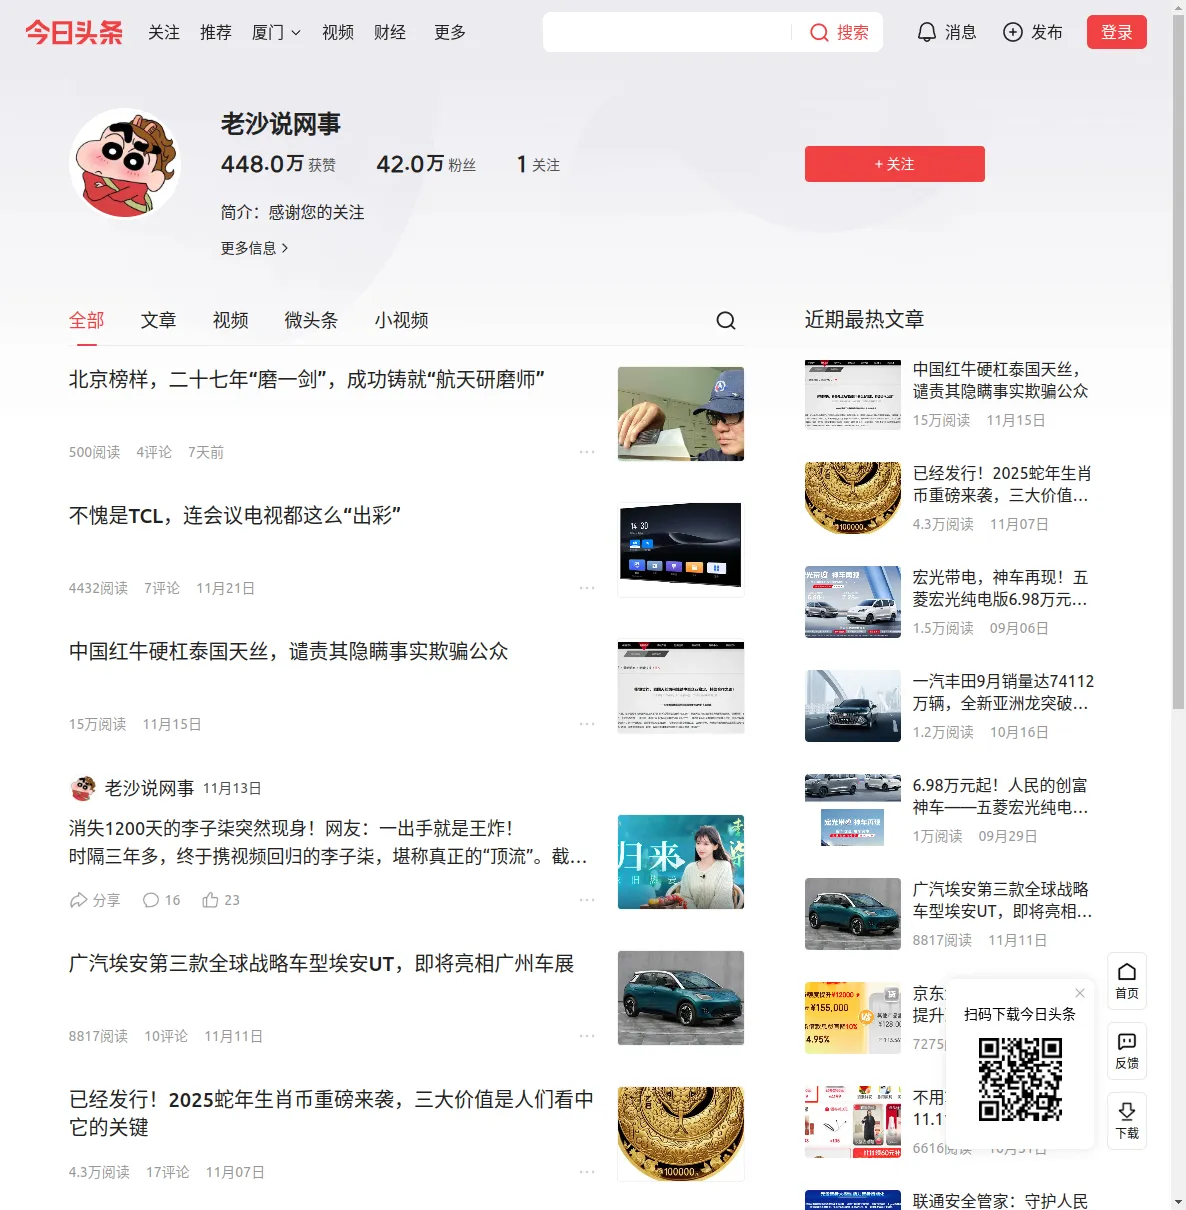1186x1210 pixels.
Task: Open 关注 in top navigation
Action: pos(164,32)
